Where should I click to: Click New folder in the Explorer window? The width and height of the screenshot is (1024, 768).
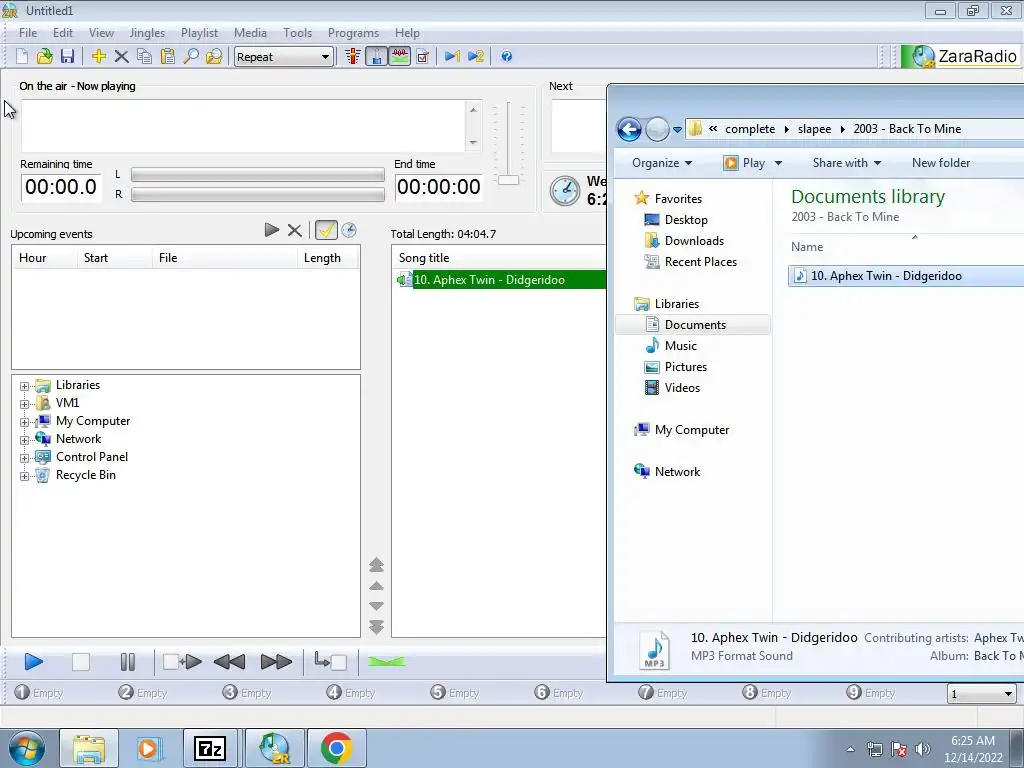(x=940, y=163)
